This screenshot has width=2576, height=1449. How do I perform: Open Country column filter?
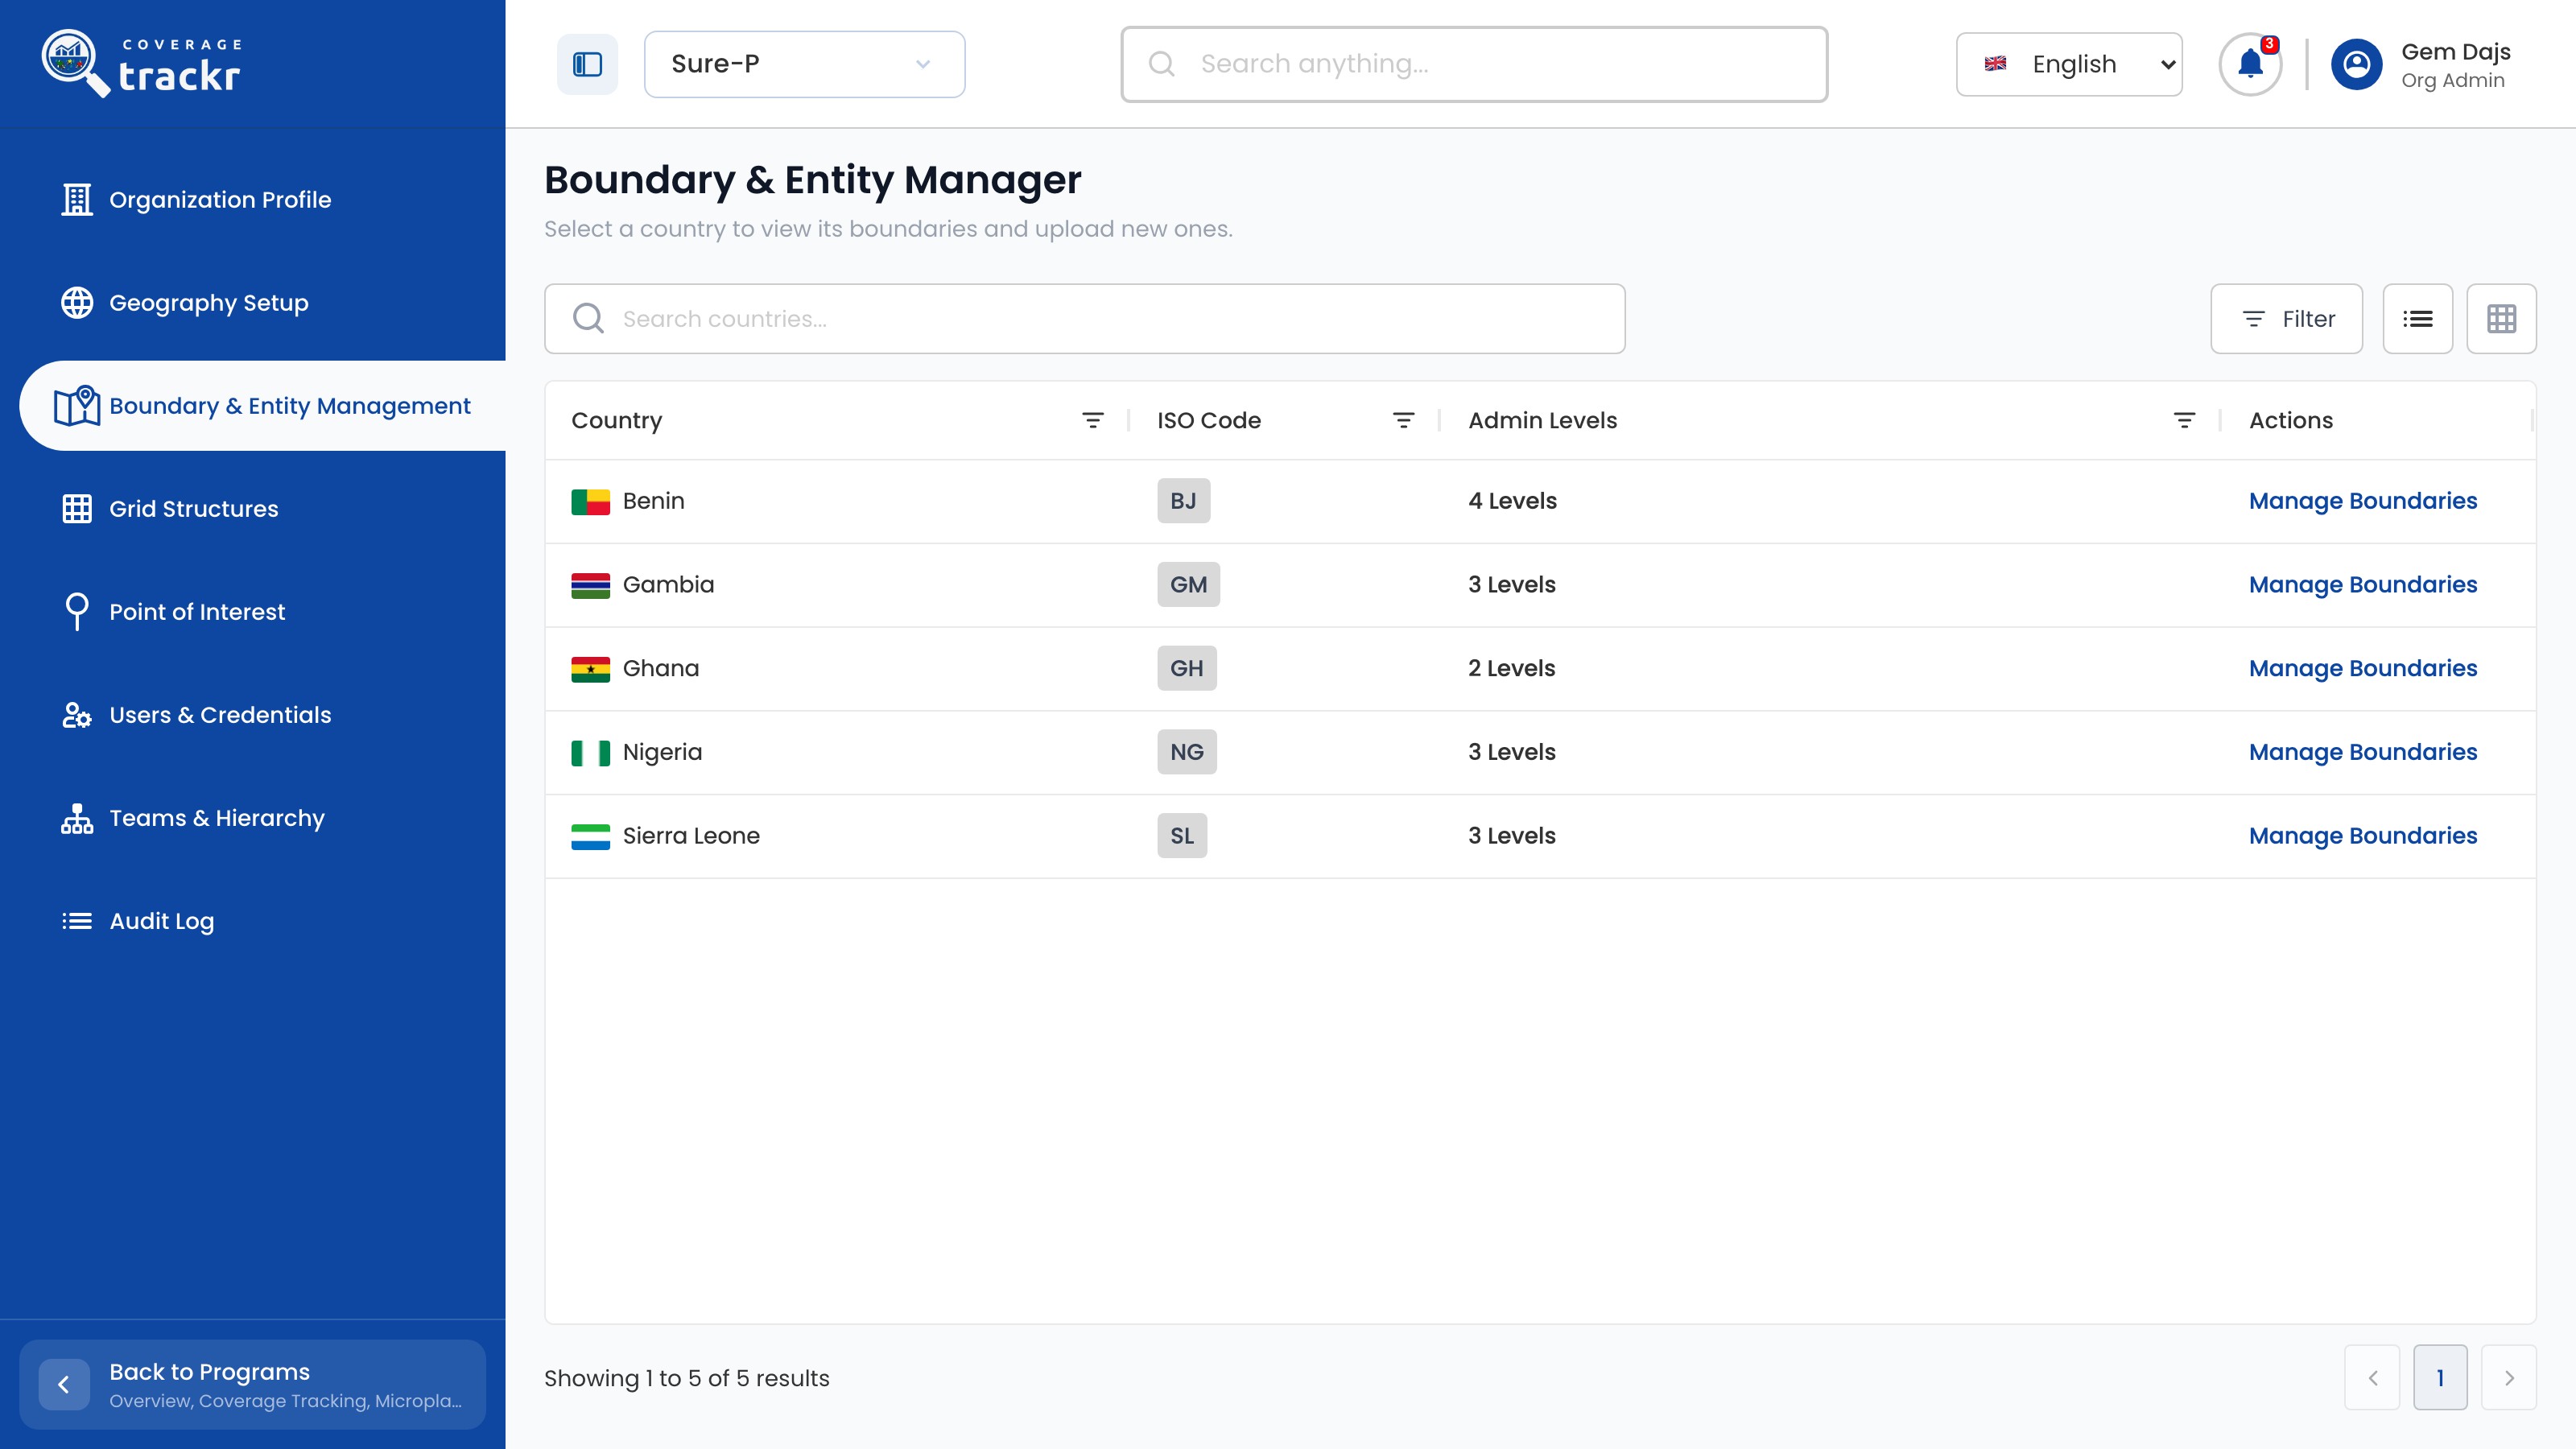pos(1093,420)
